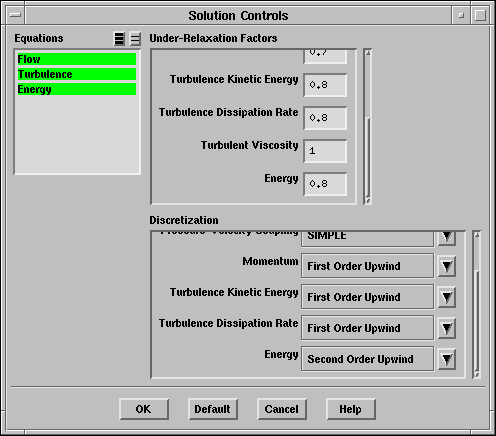Select all equations icon
Viewport: 496px width, 436px height.
click(119, 39)
